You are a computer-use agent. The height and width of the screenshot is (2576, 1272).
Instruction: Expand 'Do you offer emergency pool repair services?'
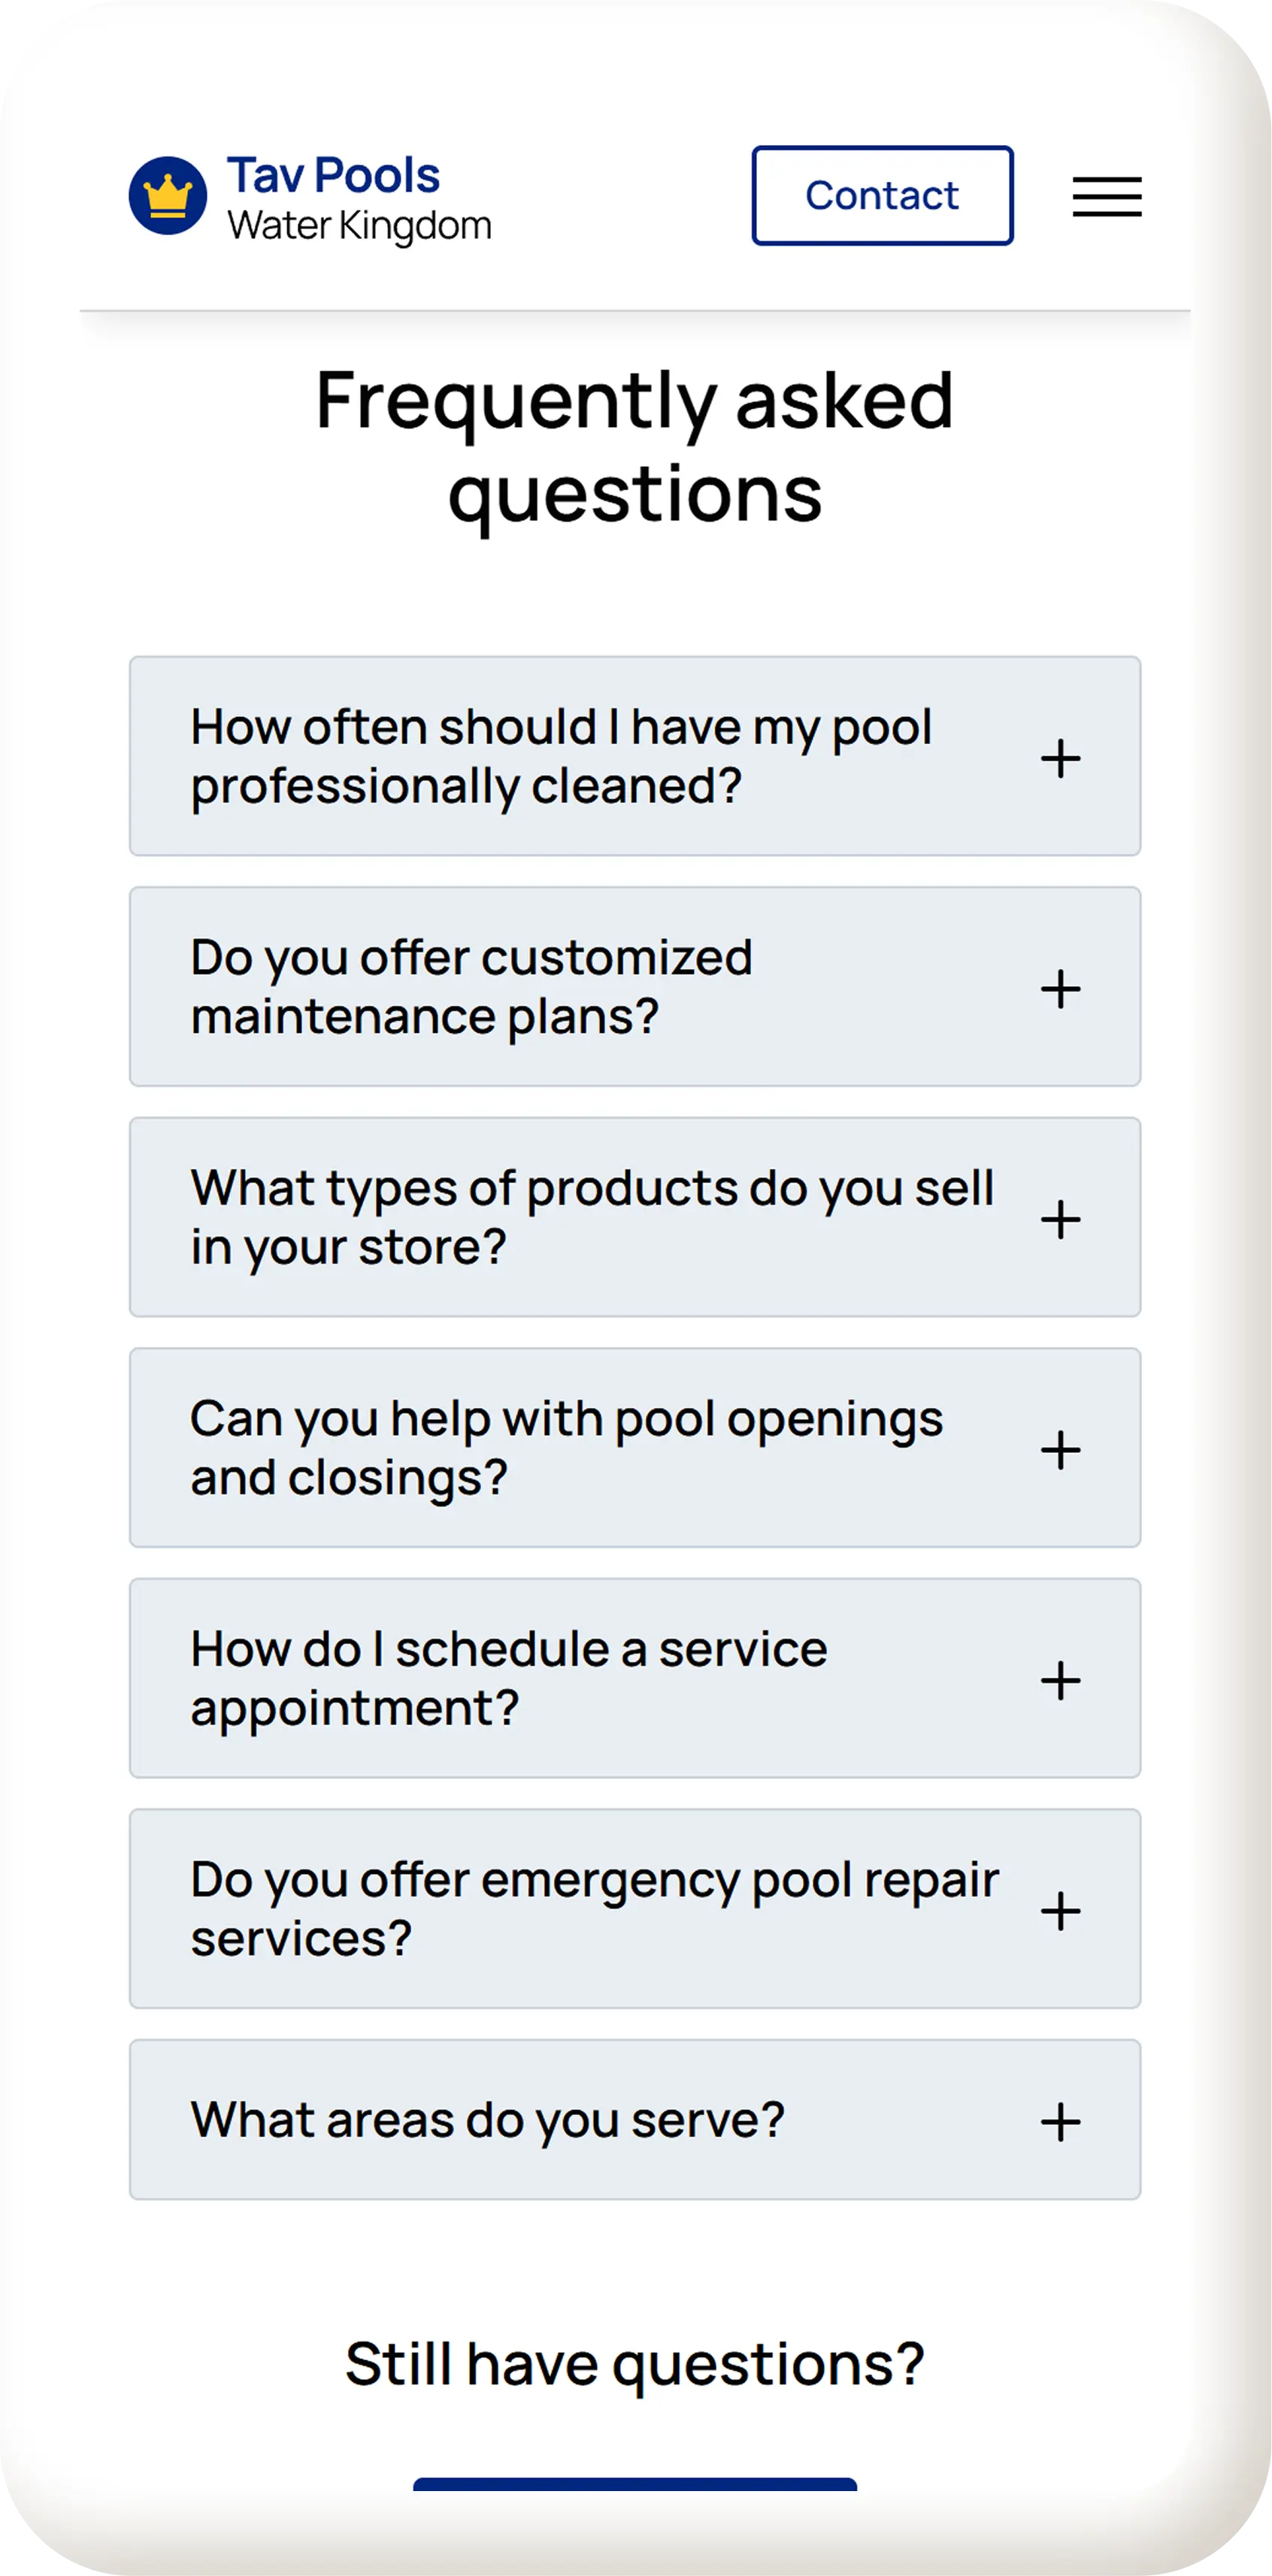[593, 1909]
